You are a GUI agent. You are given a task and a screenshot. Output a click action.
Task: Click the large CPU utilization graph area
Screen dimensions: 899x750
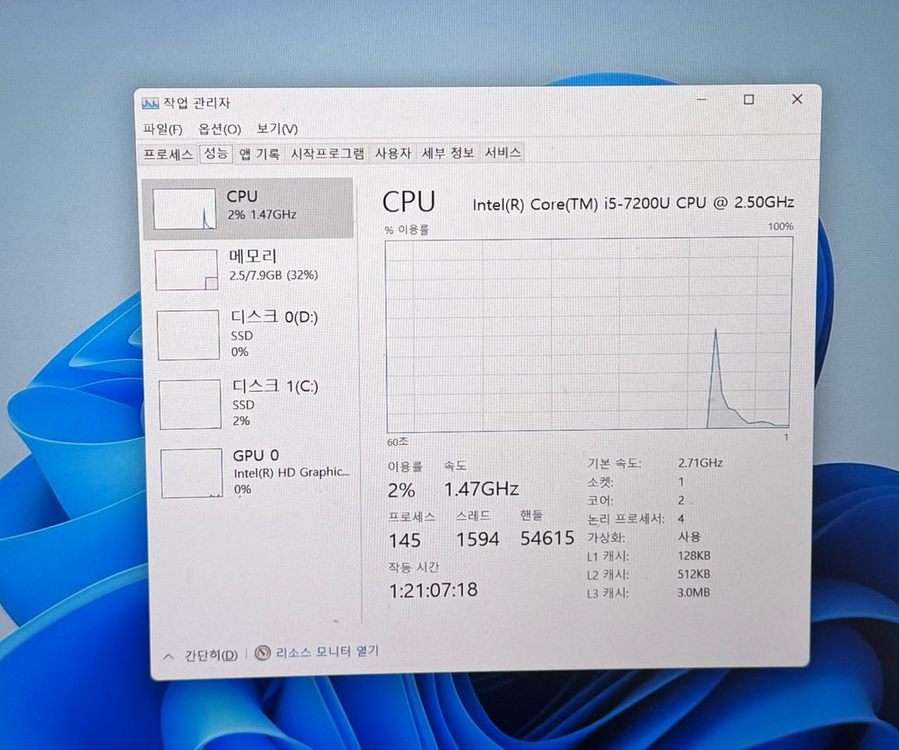(x=590, y=335)
